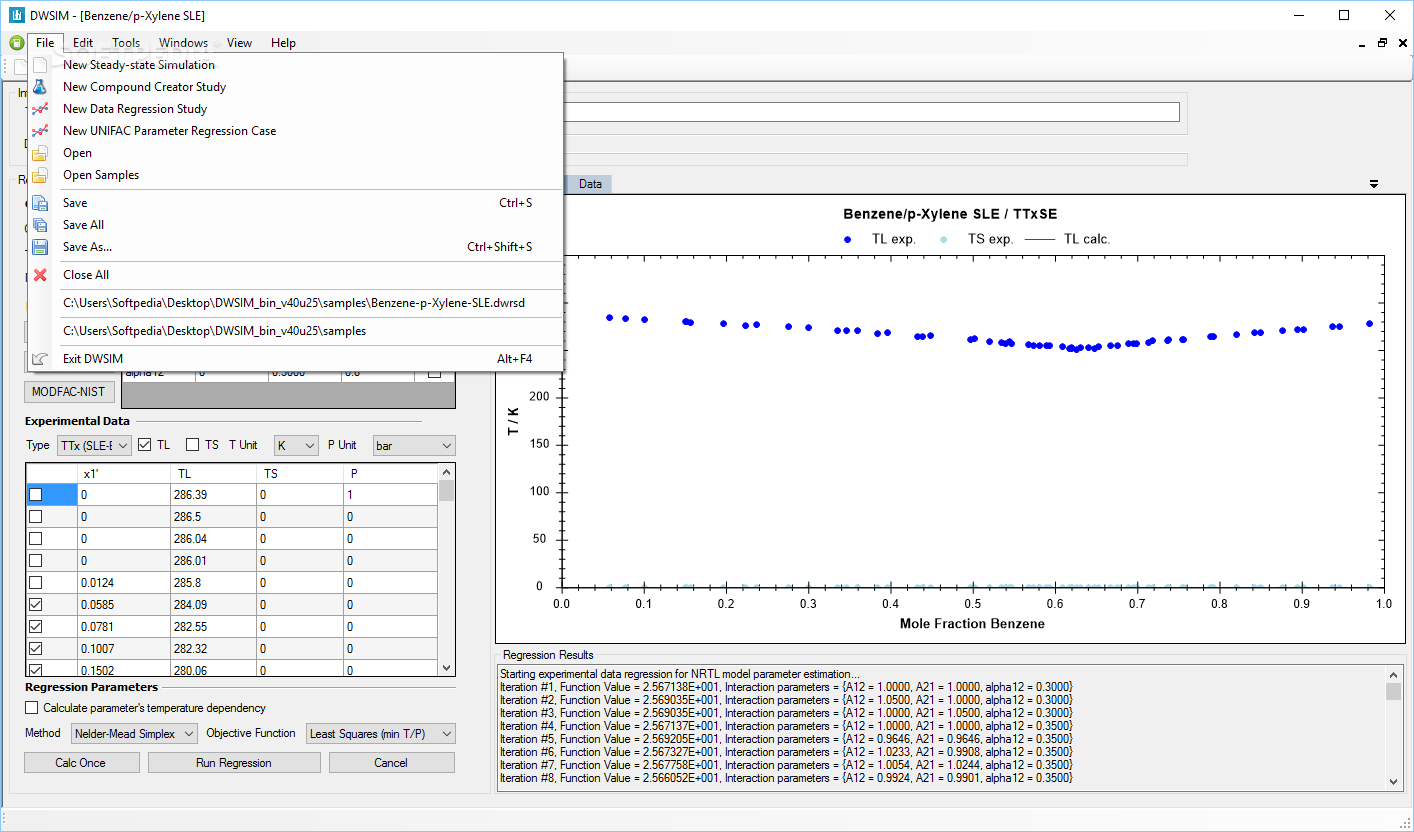The image size is (1414, 832).
Task: Click the chart icon beside New Data Regression Study
Action: click(x=40, y=109)
